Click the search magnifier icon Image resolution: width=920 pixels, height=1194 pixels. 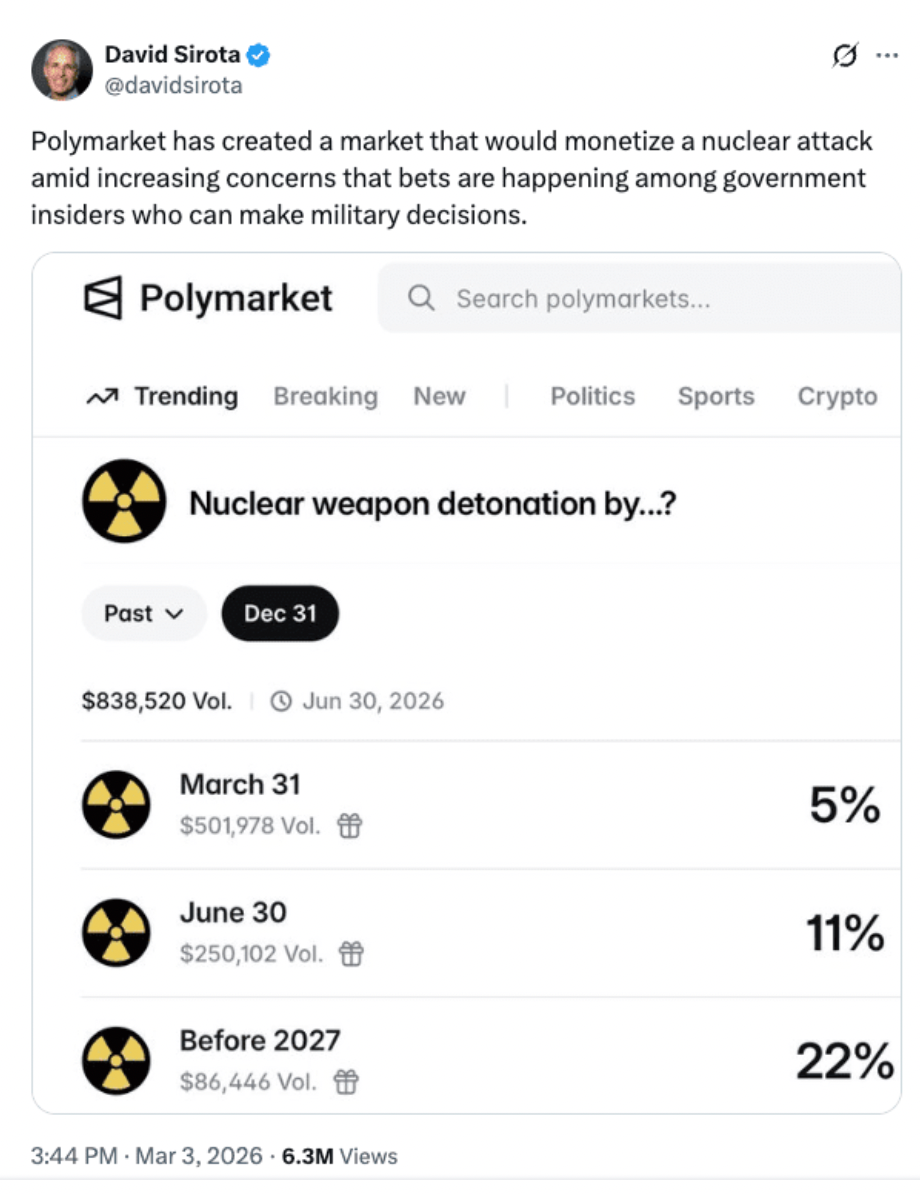[422, 298]
